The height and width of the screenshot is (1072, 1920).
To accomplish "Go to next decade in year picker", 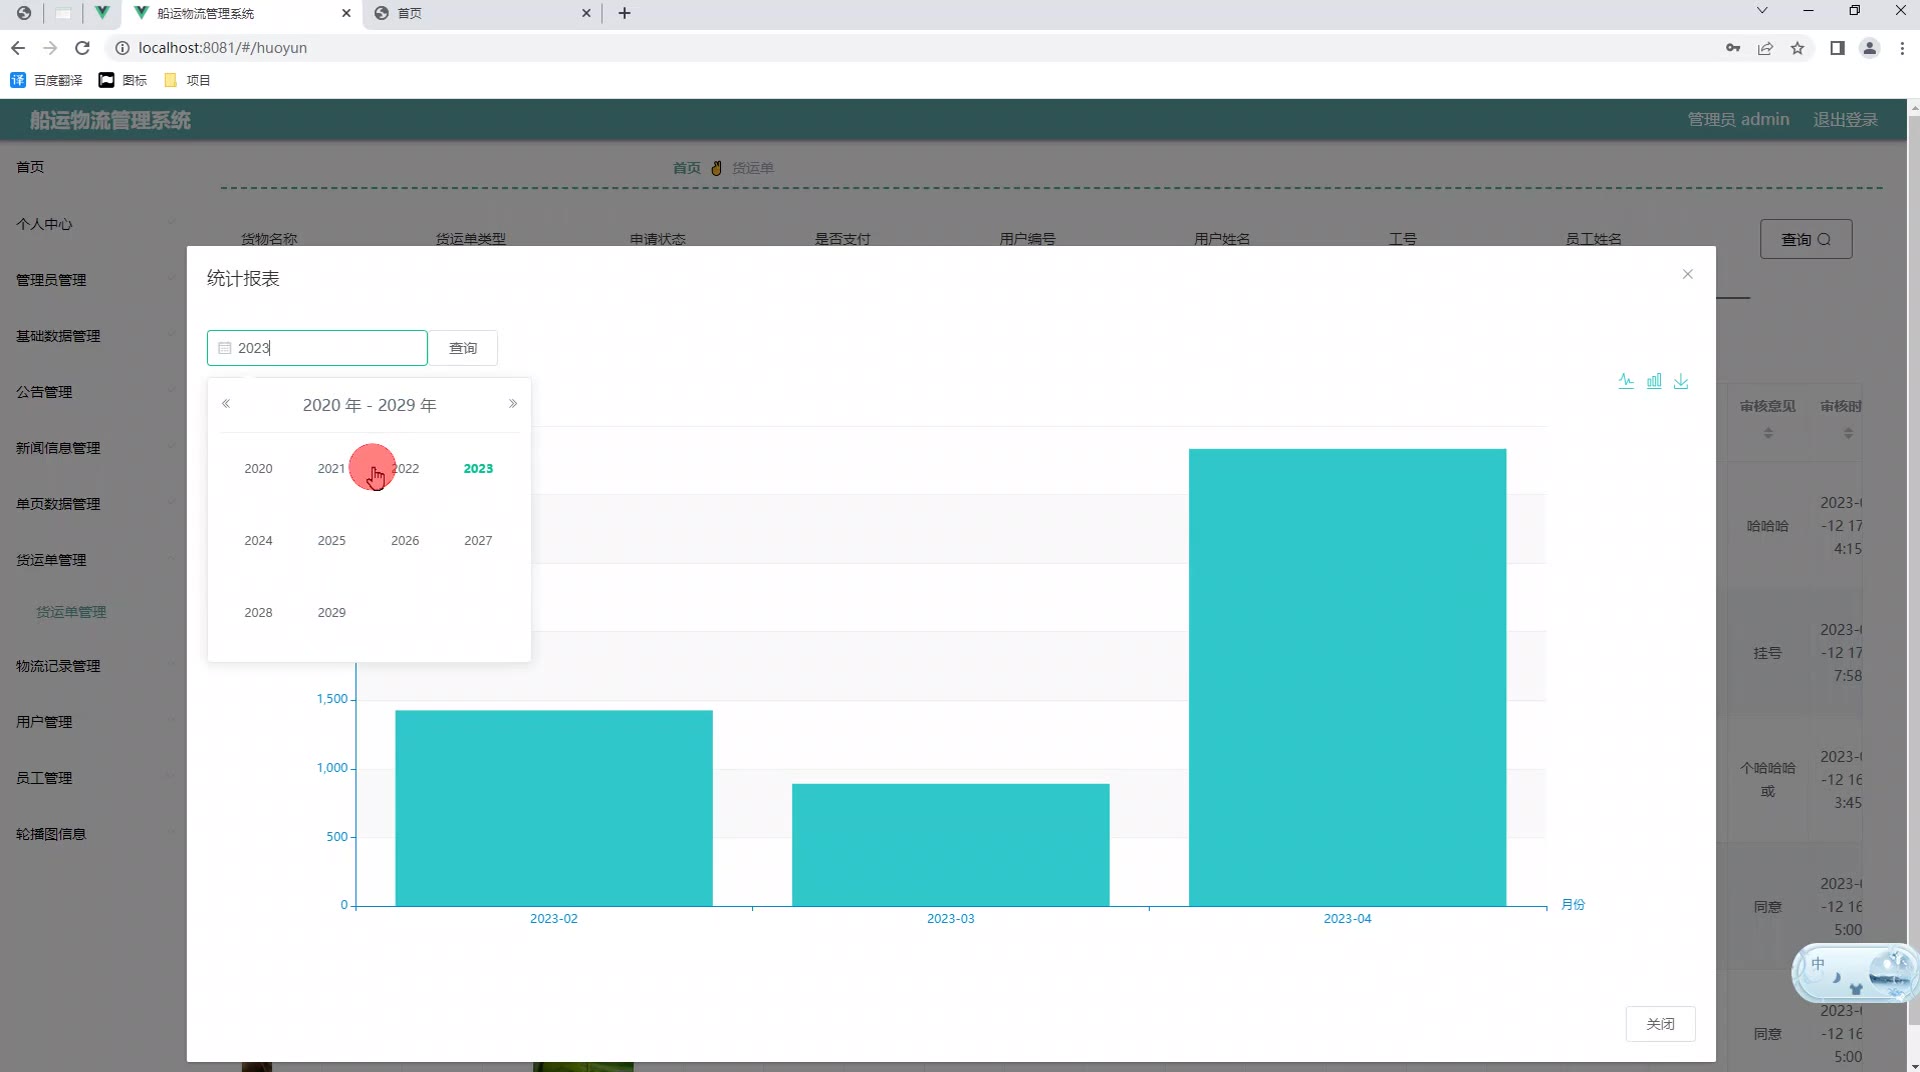I will pyautogui.click(x=513, y=404).
